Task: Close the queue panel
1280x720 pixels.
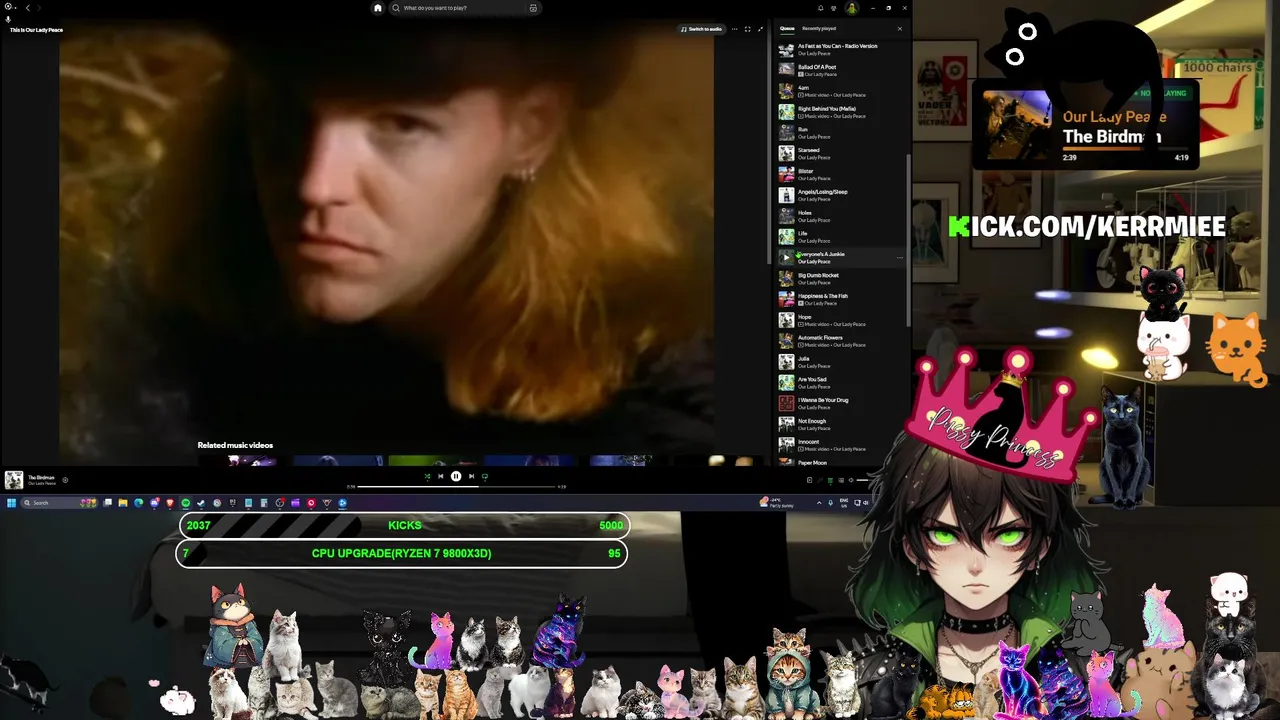Action: pos(899,28)
